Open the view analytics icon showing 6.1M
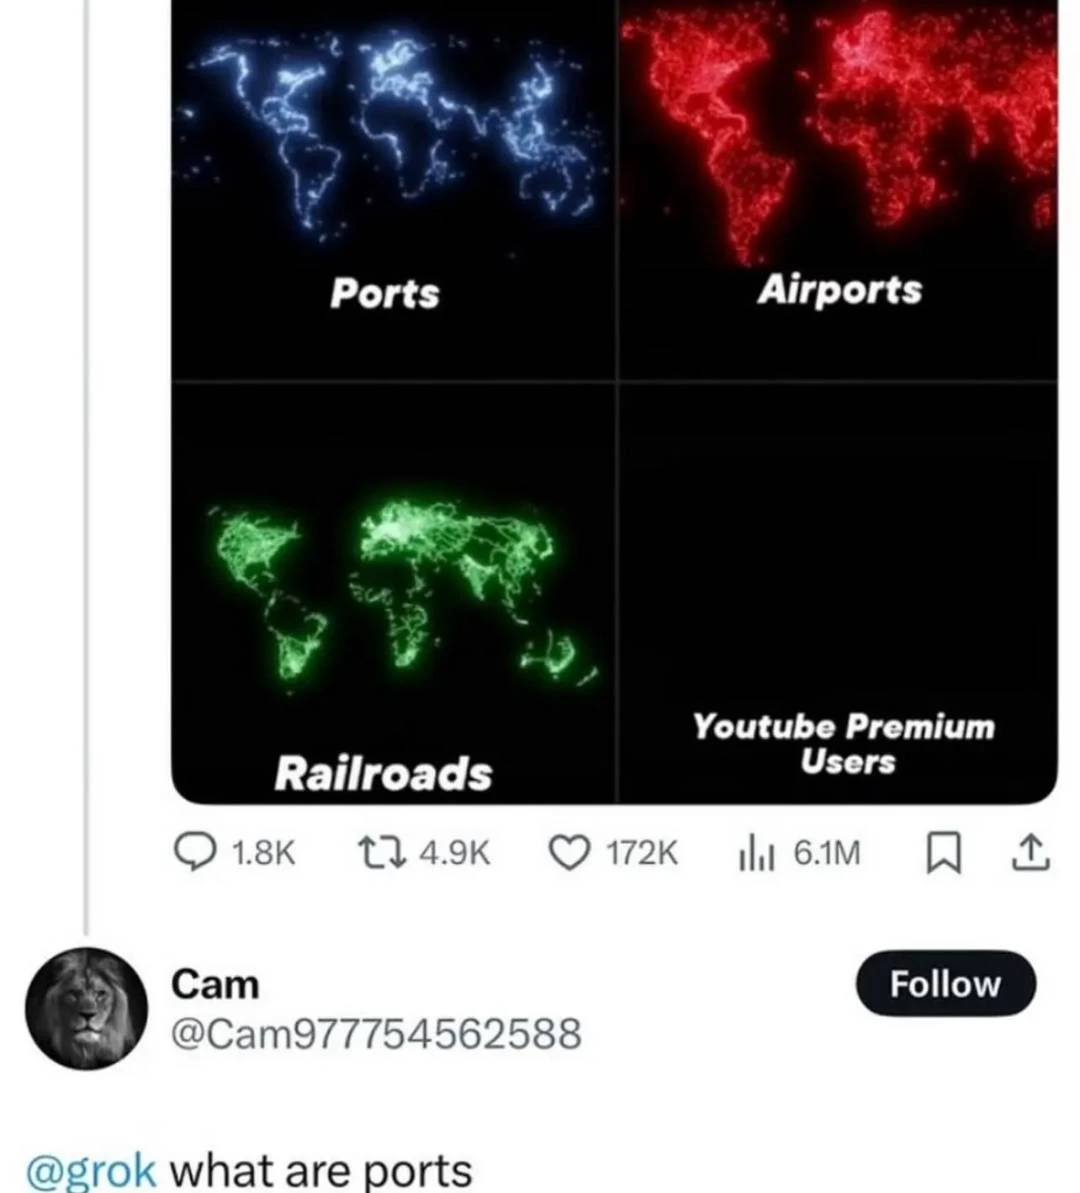Viewport: 1080px width, 1193px height. coord(755,853)
